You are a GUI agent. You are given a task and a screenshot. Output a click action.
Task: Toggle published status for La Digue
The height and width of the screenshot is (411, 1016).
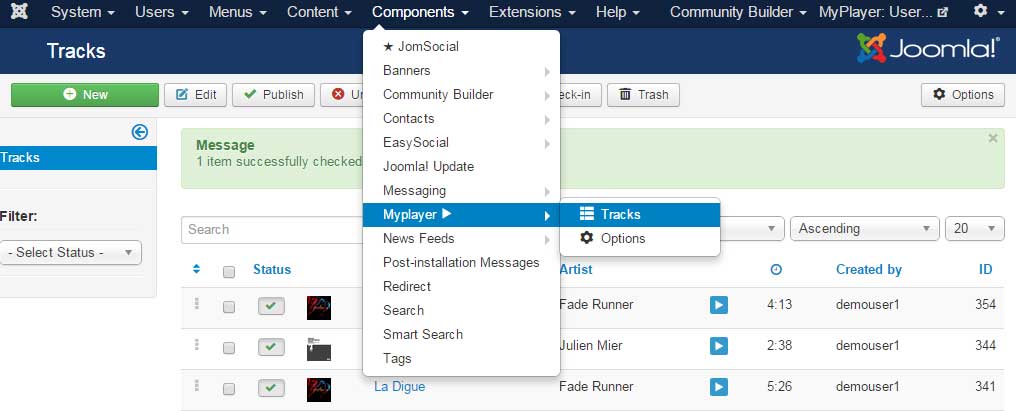click(271, 388)
